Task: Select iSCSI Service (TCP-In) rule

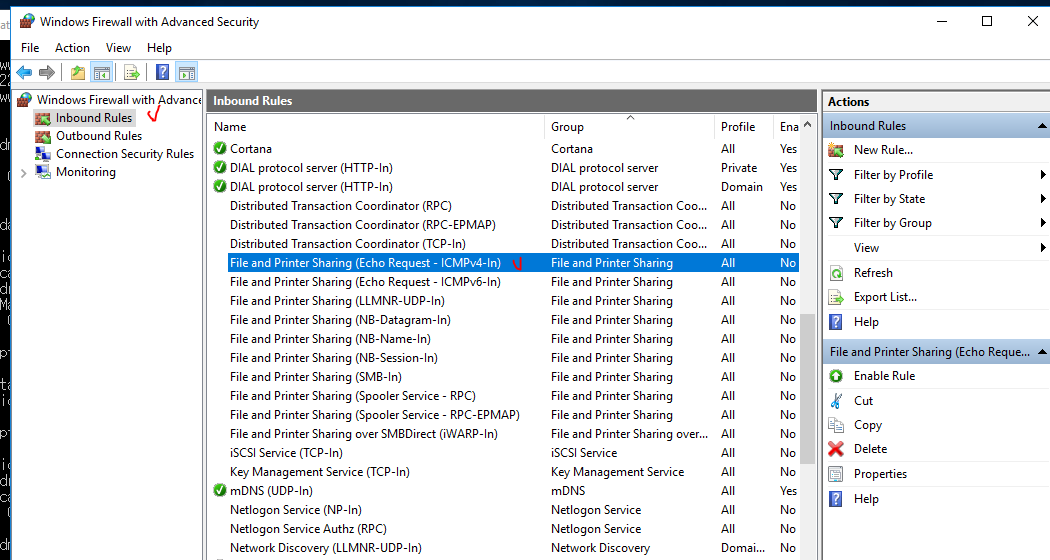Action: [x=287, y=453]
